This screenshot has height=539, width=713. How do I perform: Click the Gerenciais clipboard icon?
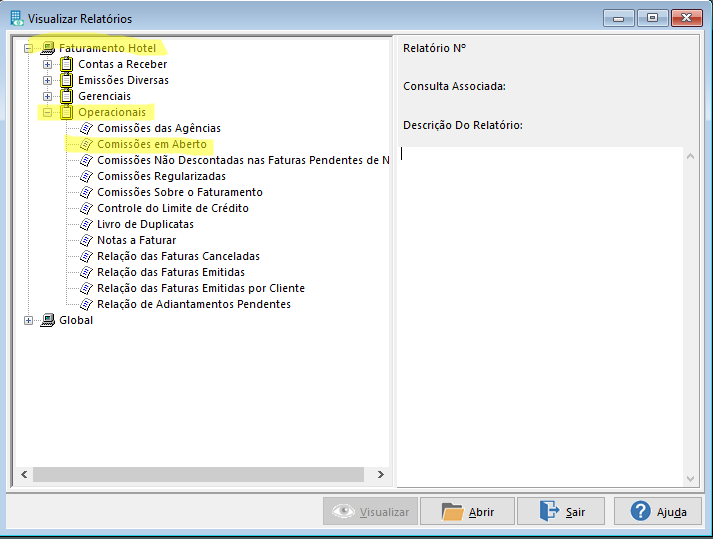pyautogui.click(x=66, y=96)
